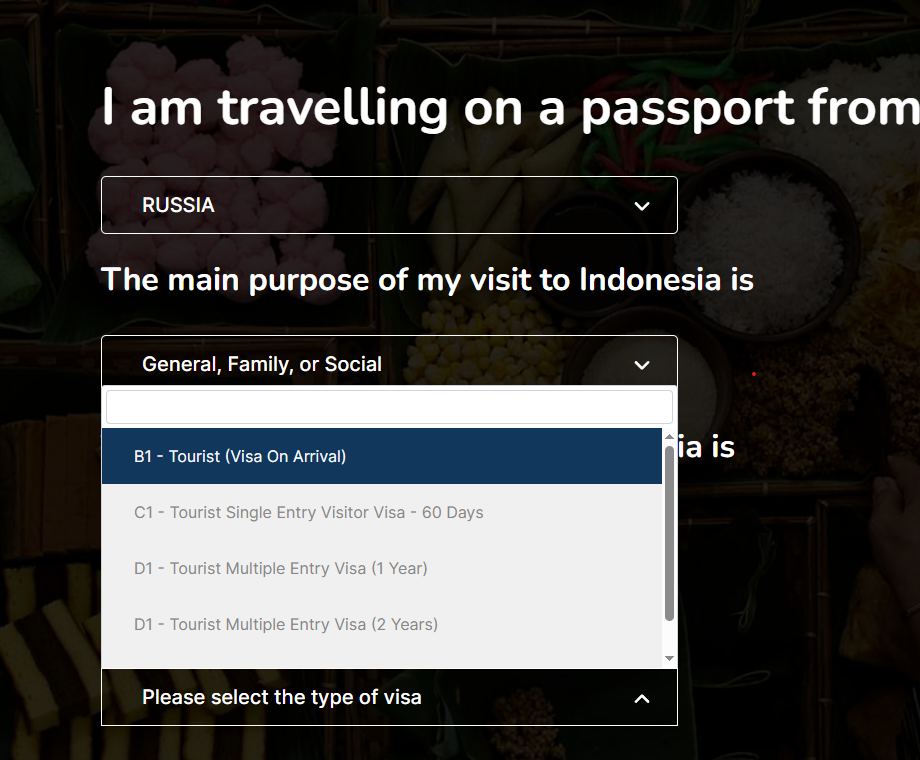The width and height of the screenshot is (920, 760).
Task: Click the scroll up arrow of the visa list
Action: (x=669, y=436)
